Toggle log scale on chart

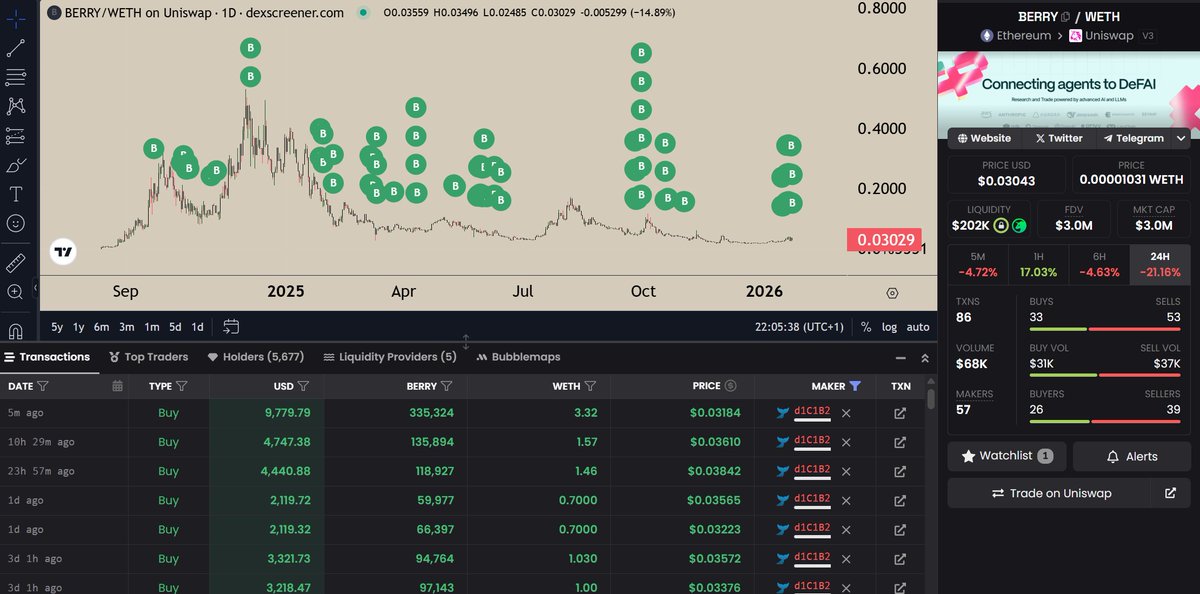coord(889,327)
